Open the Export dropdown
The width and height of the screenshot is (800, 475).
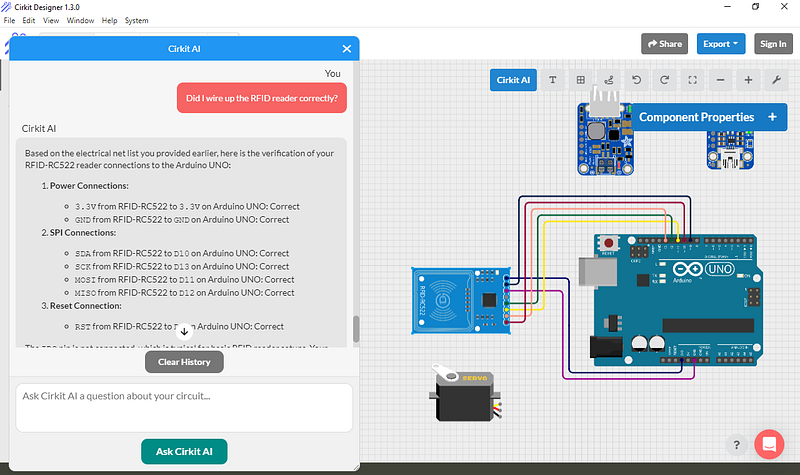point(721,44)
